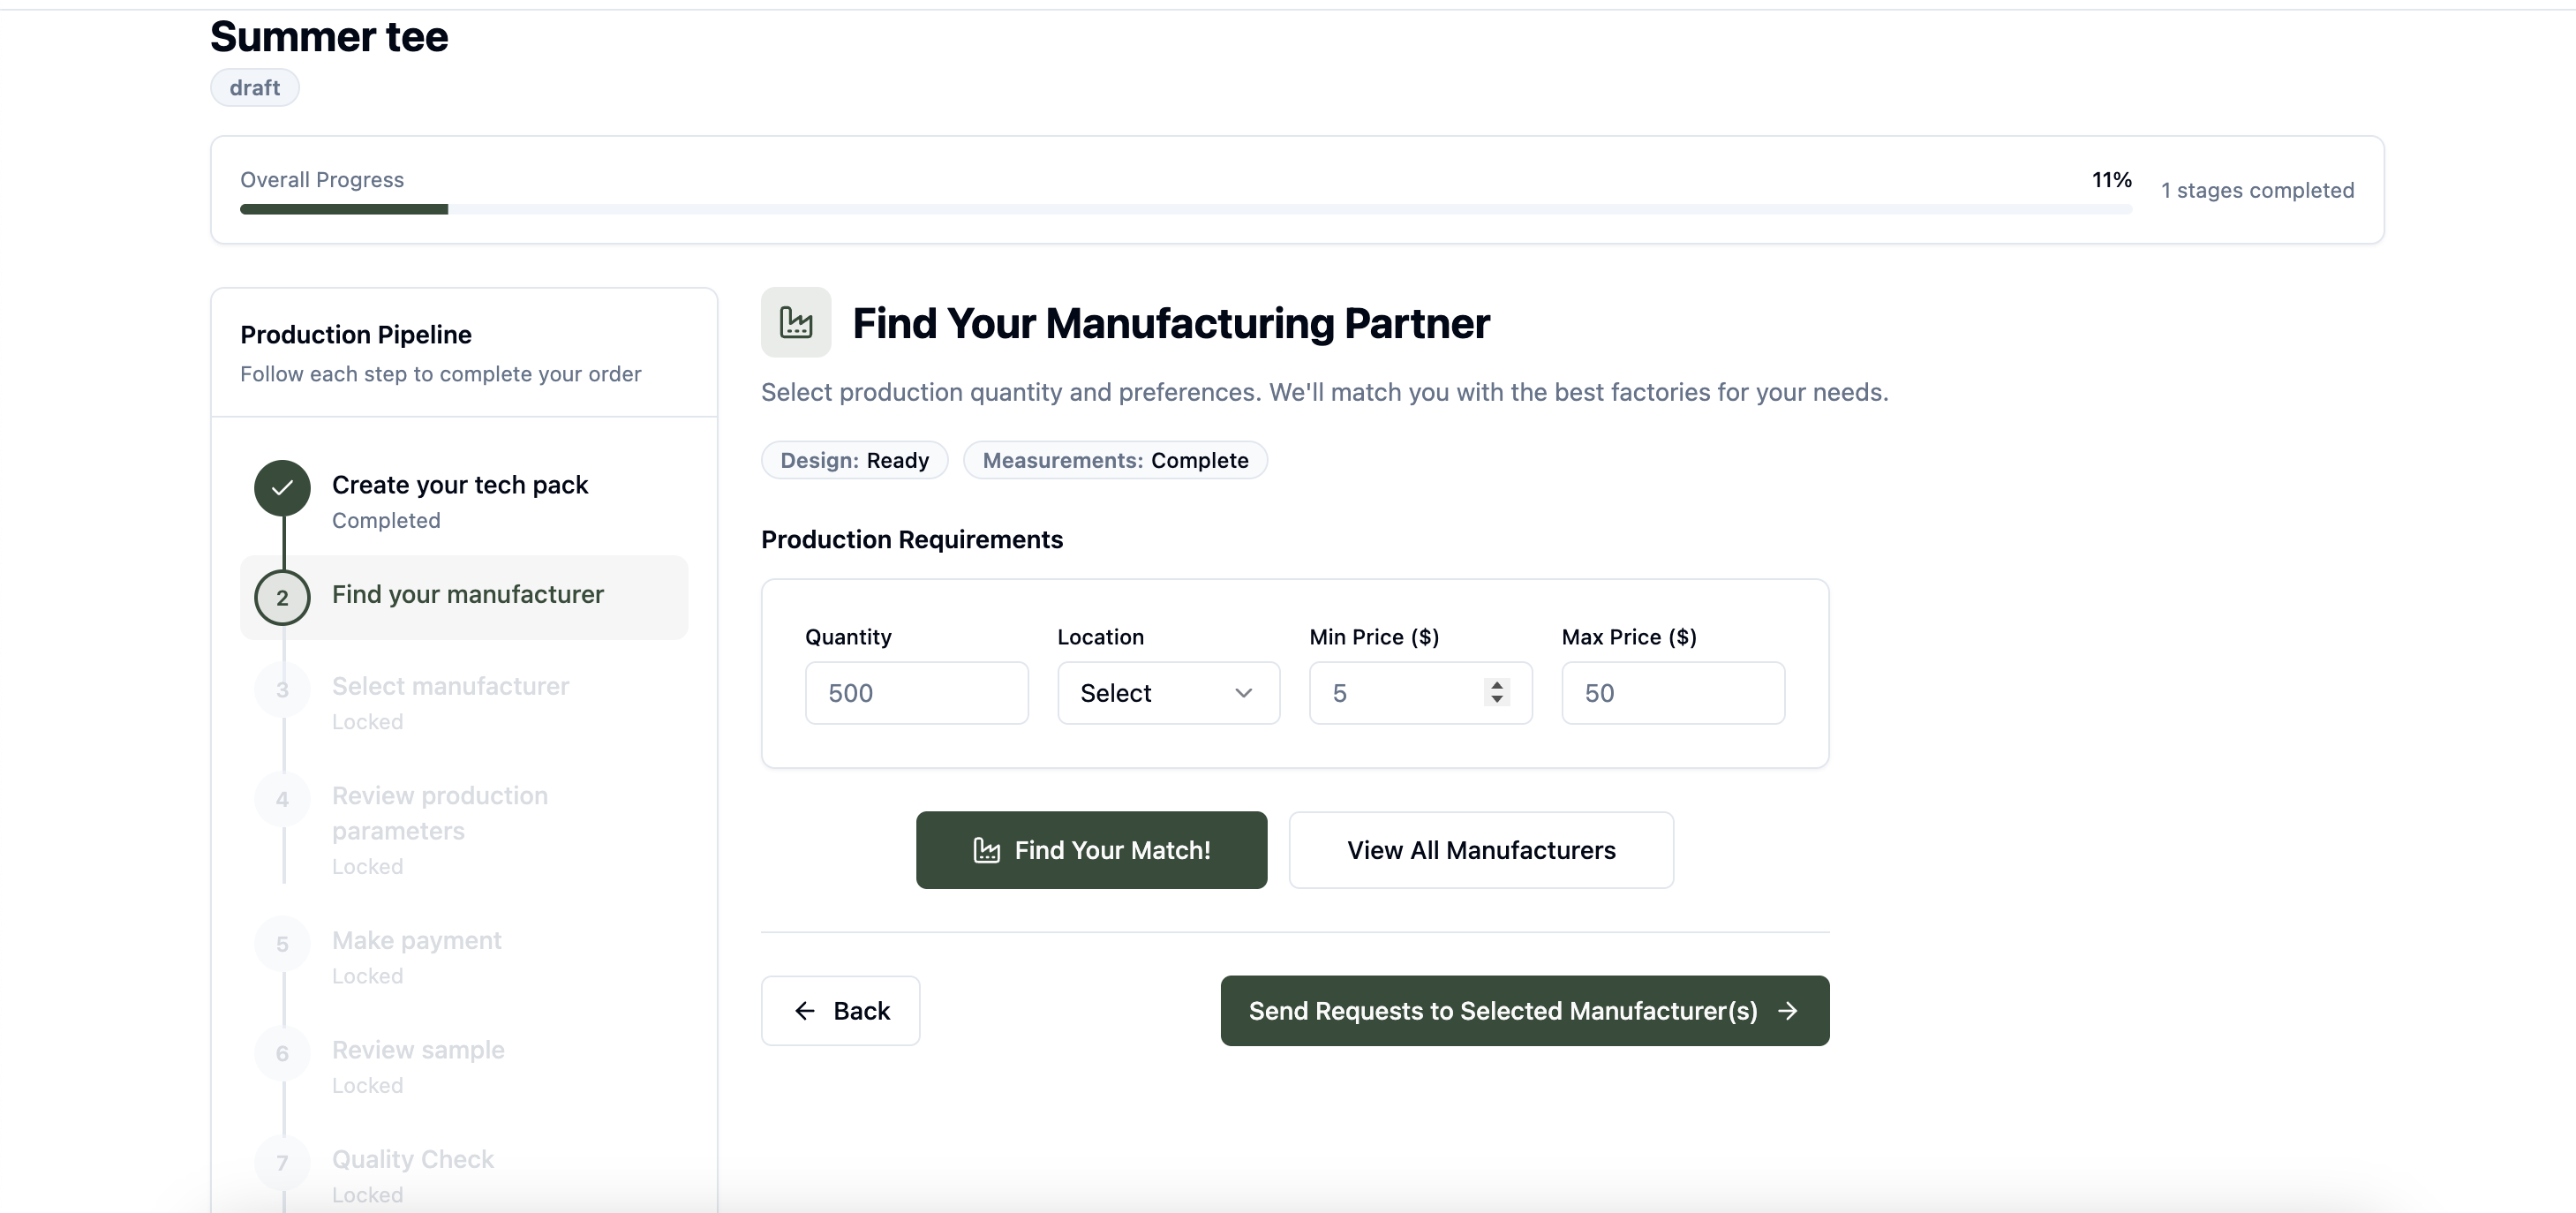Click the View All Manufacturers button
The width and height of the screenshot is (2576, 1213).
coord(1481,850)
